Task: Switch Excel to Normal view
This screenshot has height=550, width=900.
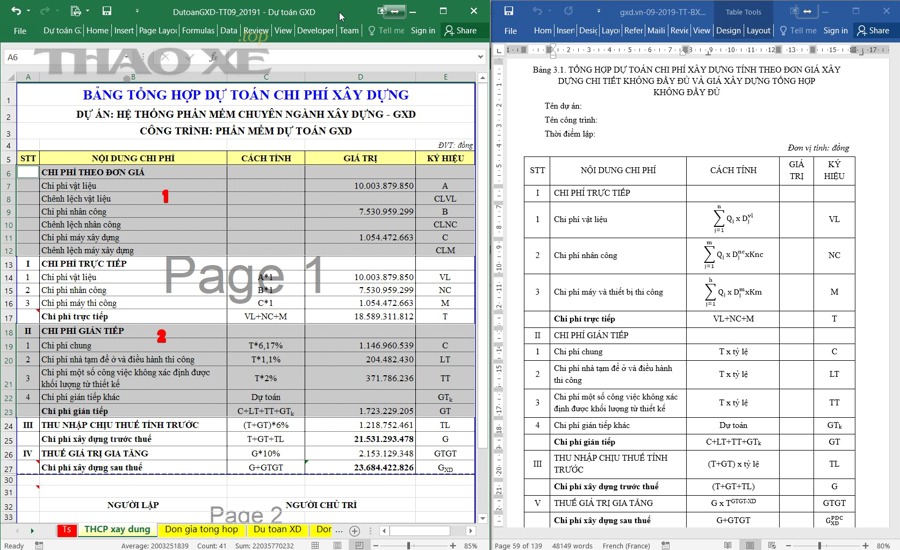Action: point(315,545)
